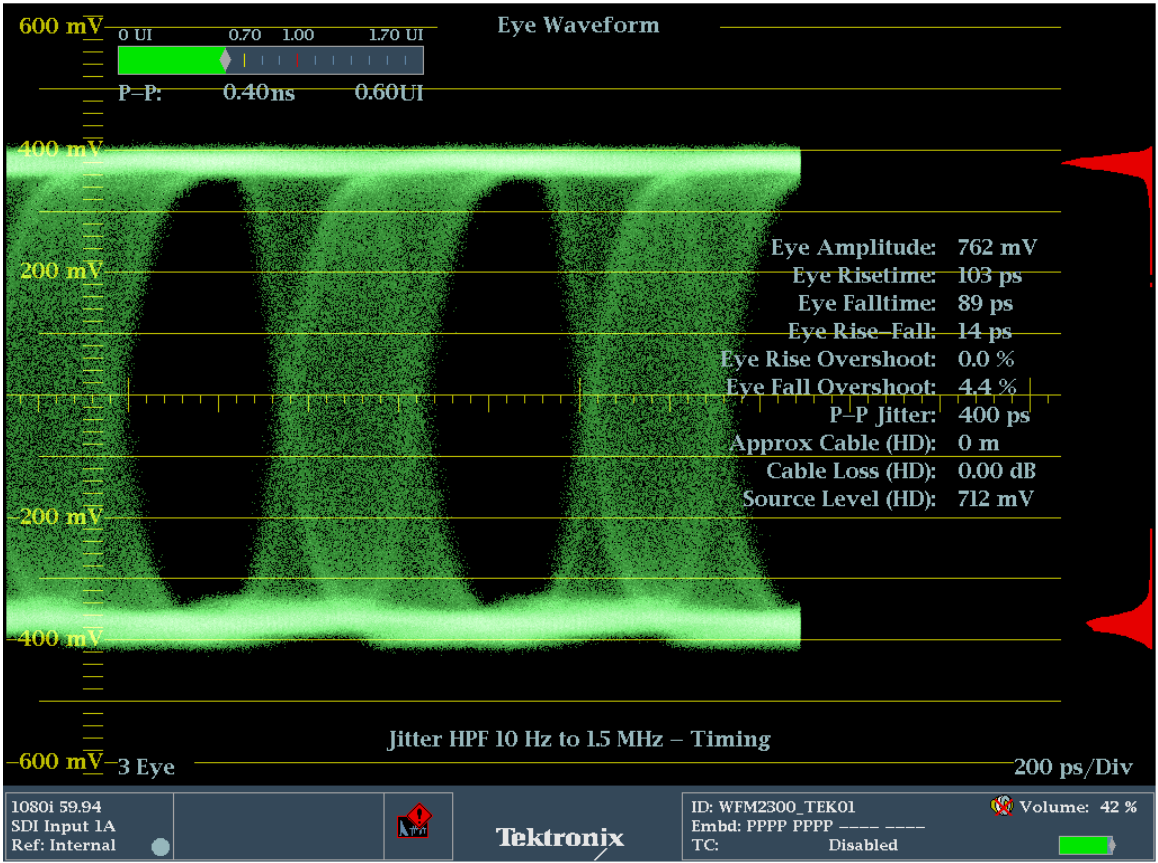Click the 1080i 59.94 format label
The height and width of the screenshot is (863, 1158).
click(56, 807)
